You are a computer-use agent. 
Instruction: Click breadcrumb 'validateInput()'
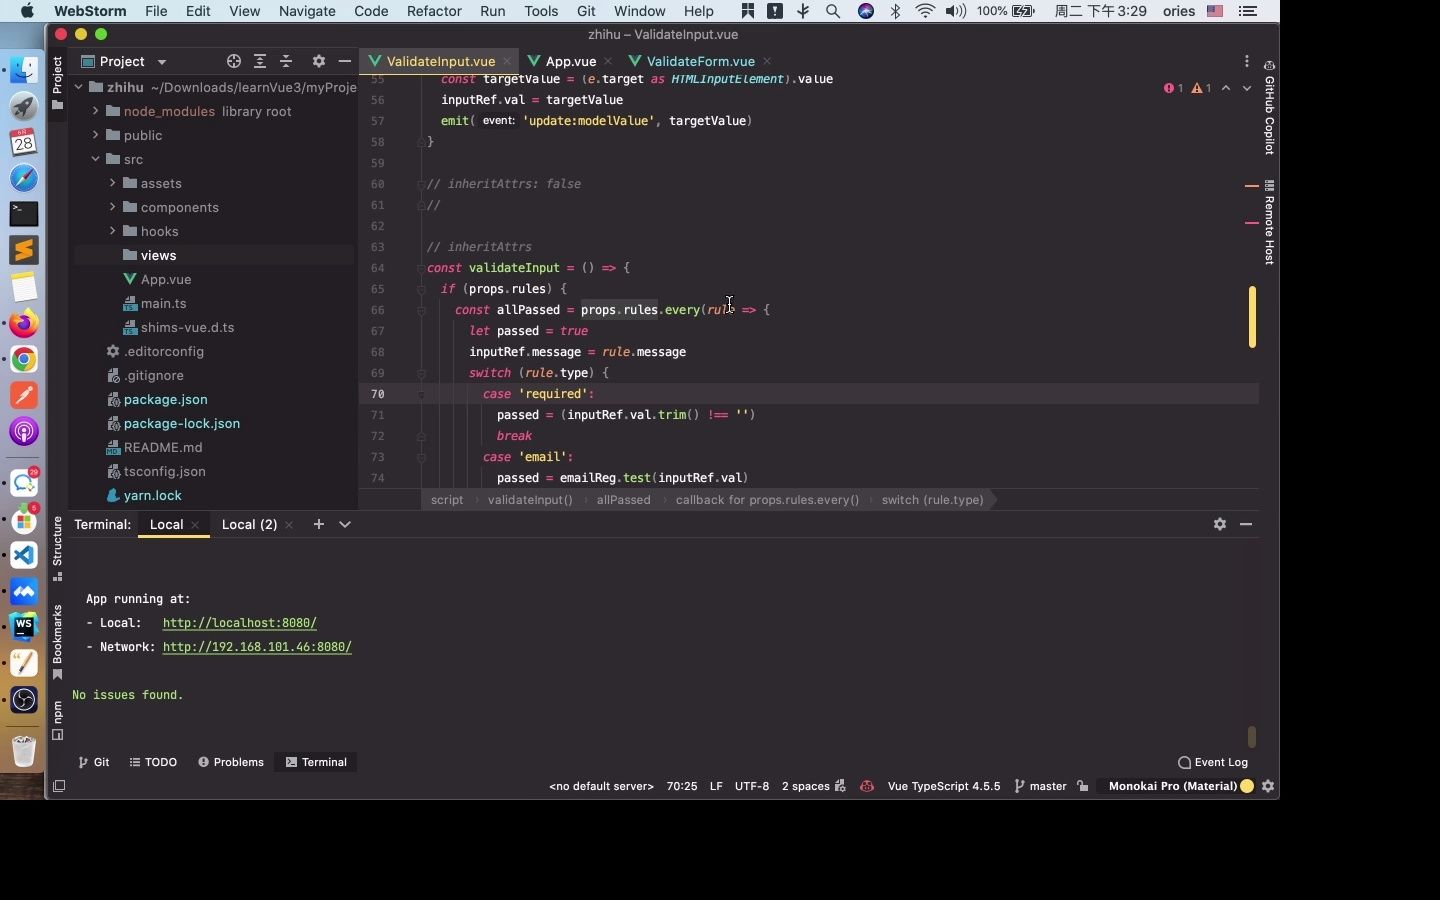coord(530,500)
